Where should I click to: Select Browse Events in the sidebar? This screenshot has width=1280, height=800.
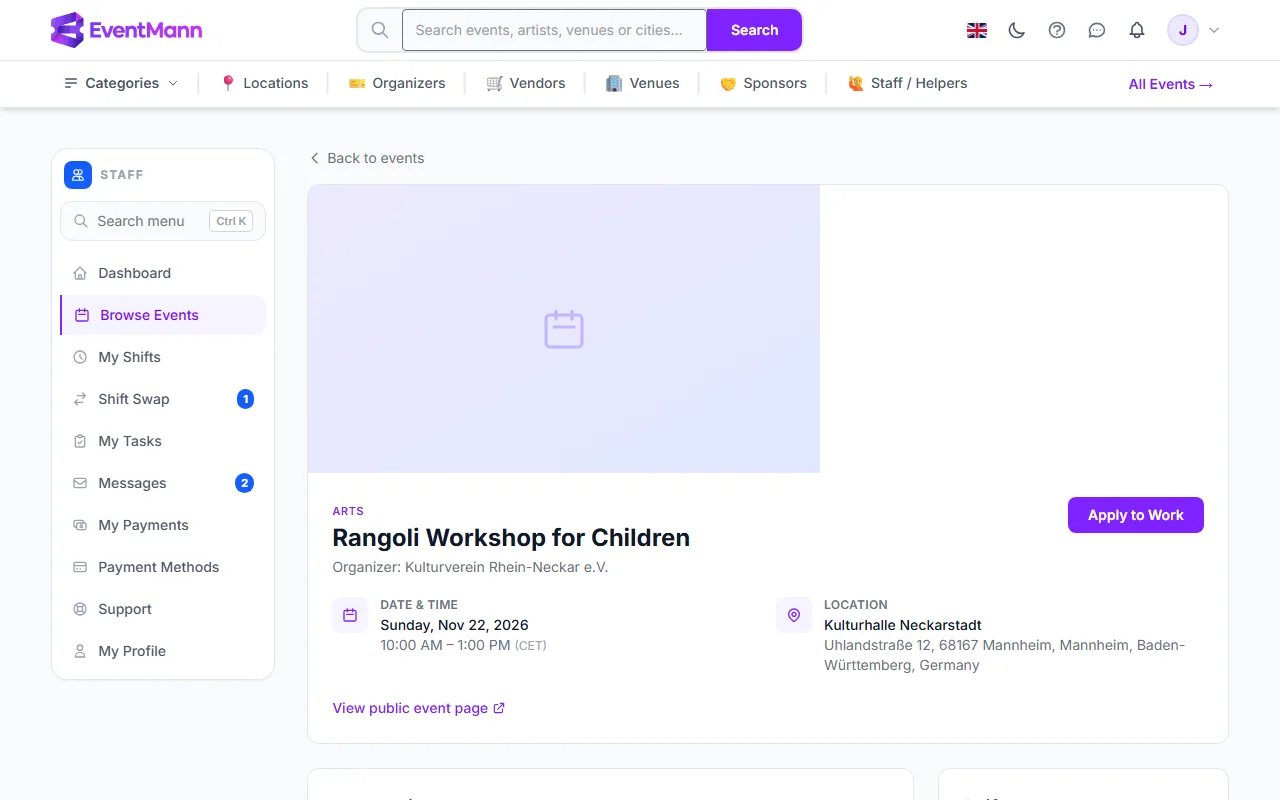(163, 315)
